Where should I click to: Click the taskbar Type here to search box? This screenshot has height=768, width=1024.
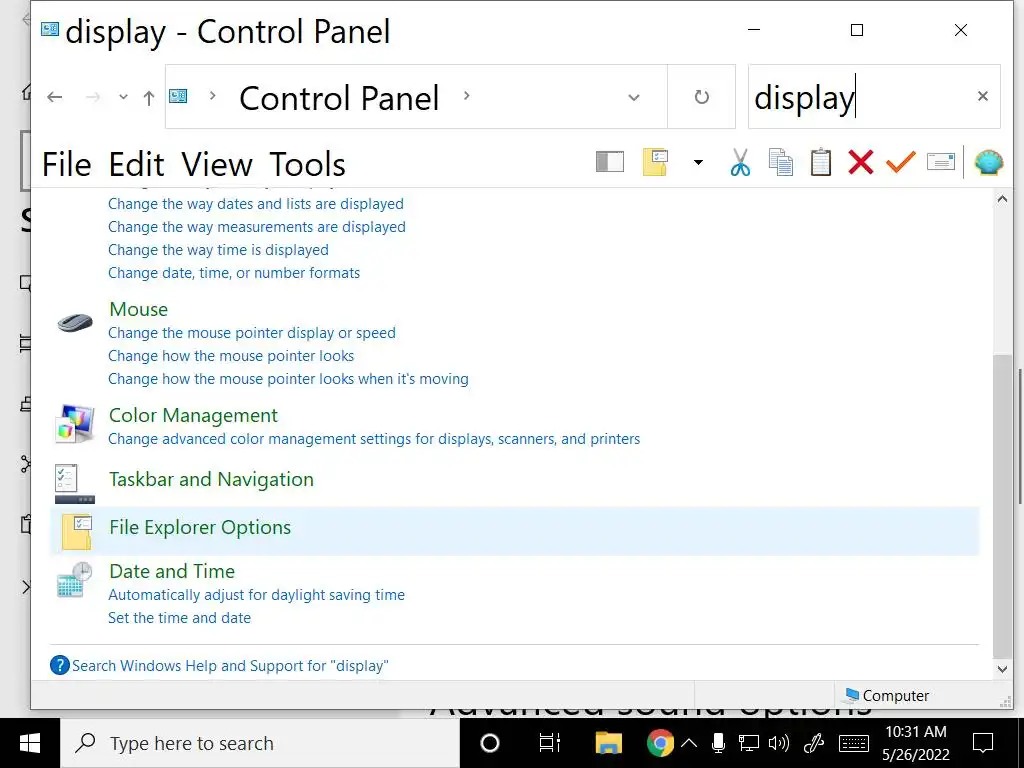260,743
